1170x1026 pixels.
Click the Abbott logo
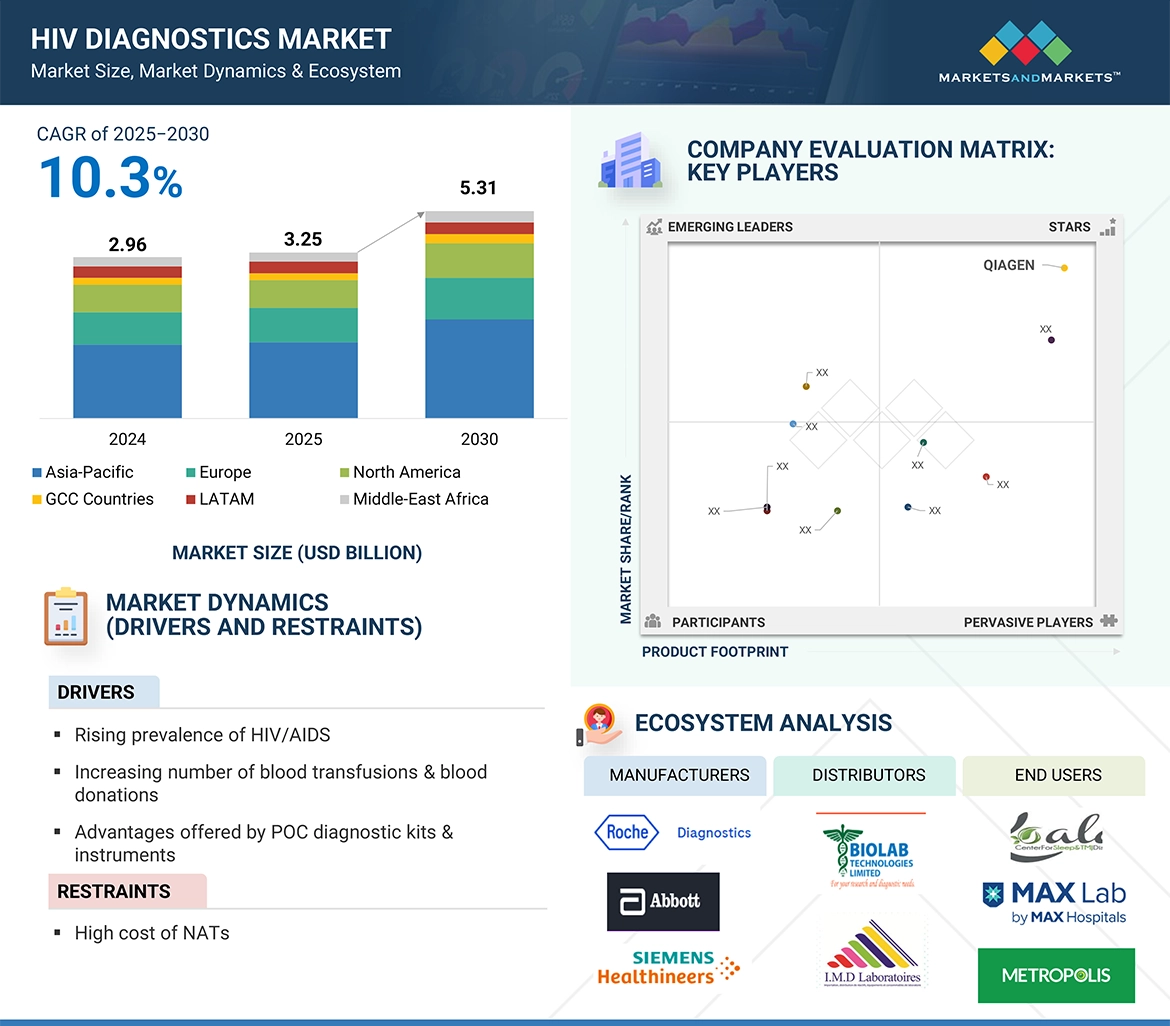(662, 901)
